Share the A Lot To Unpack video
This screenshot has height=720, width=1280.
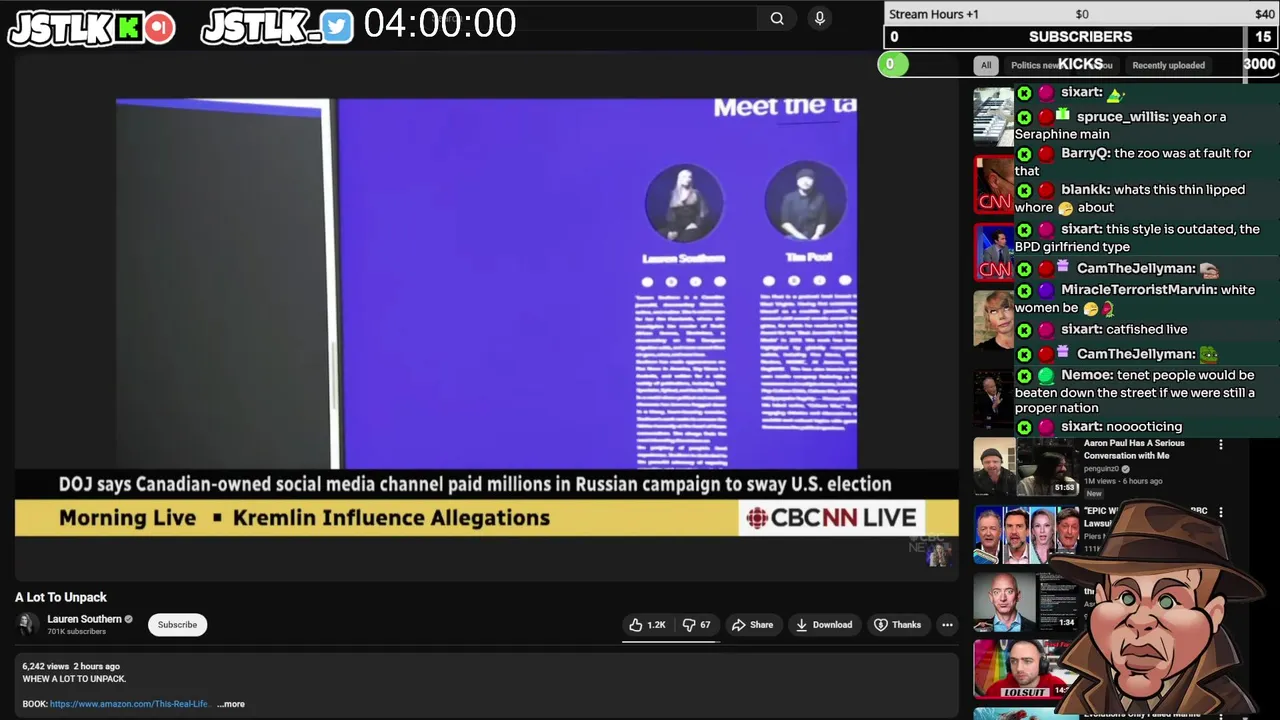click(x=752, y=625)
